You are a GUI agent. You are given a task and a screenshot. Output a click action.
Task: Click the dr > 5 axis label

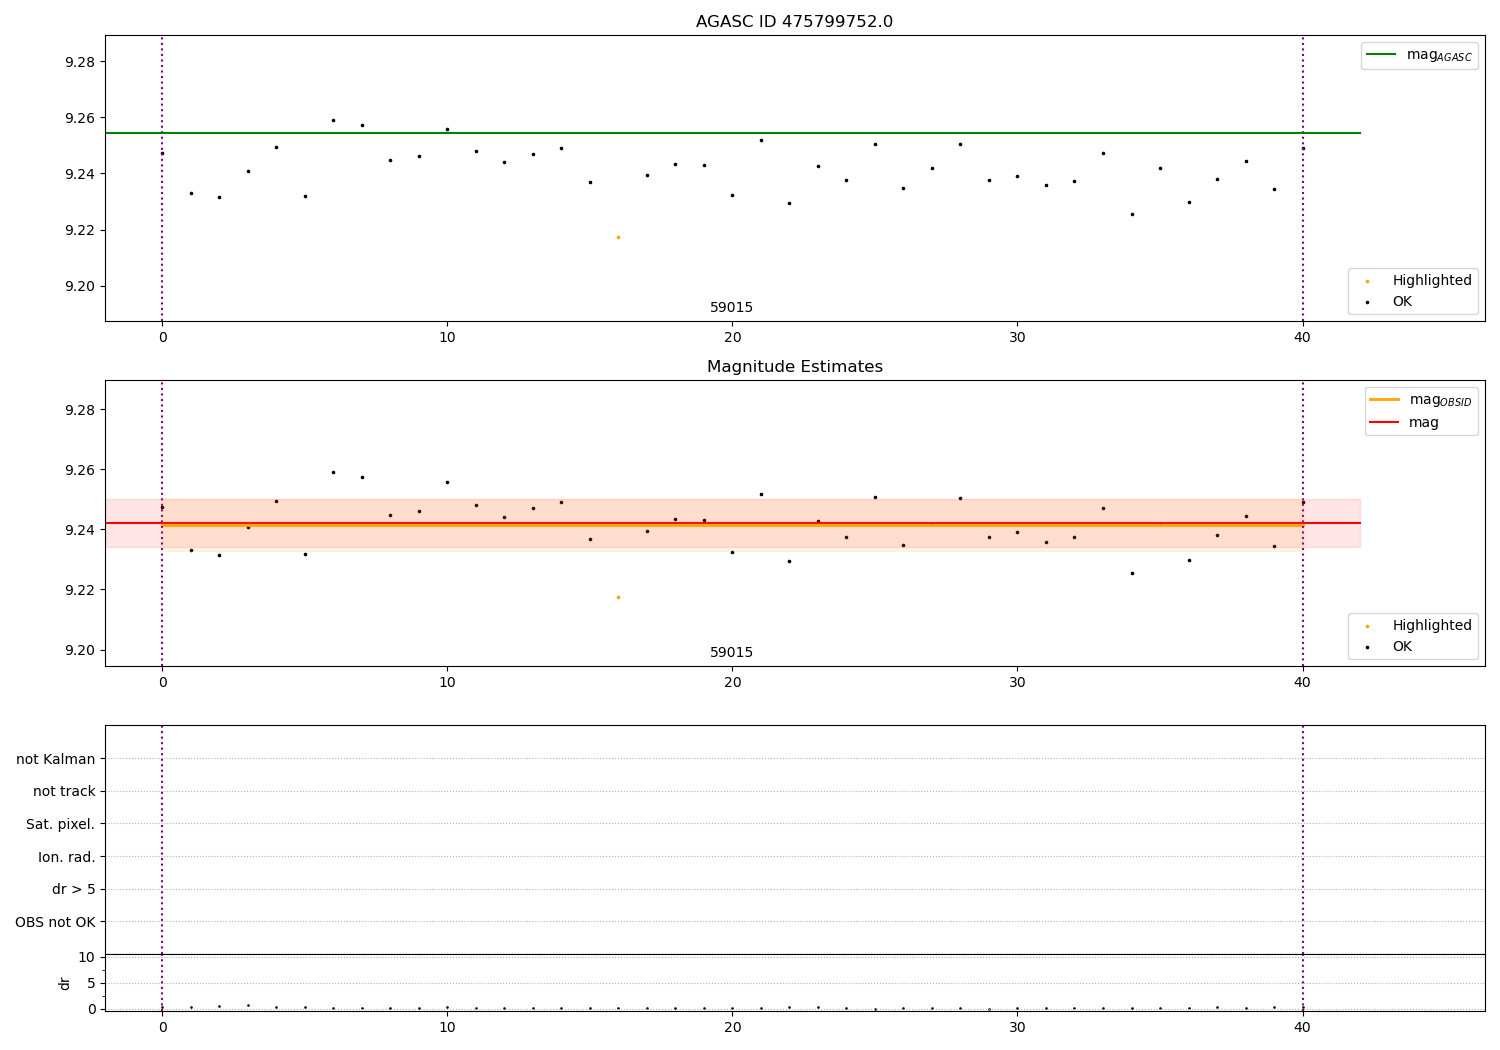pyautogui.click(x=74, y=889)
